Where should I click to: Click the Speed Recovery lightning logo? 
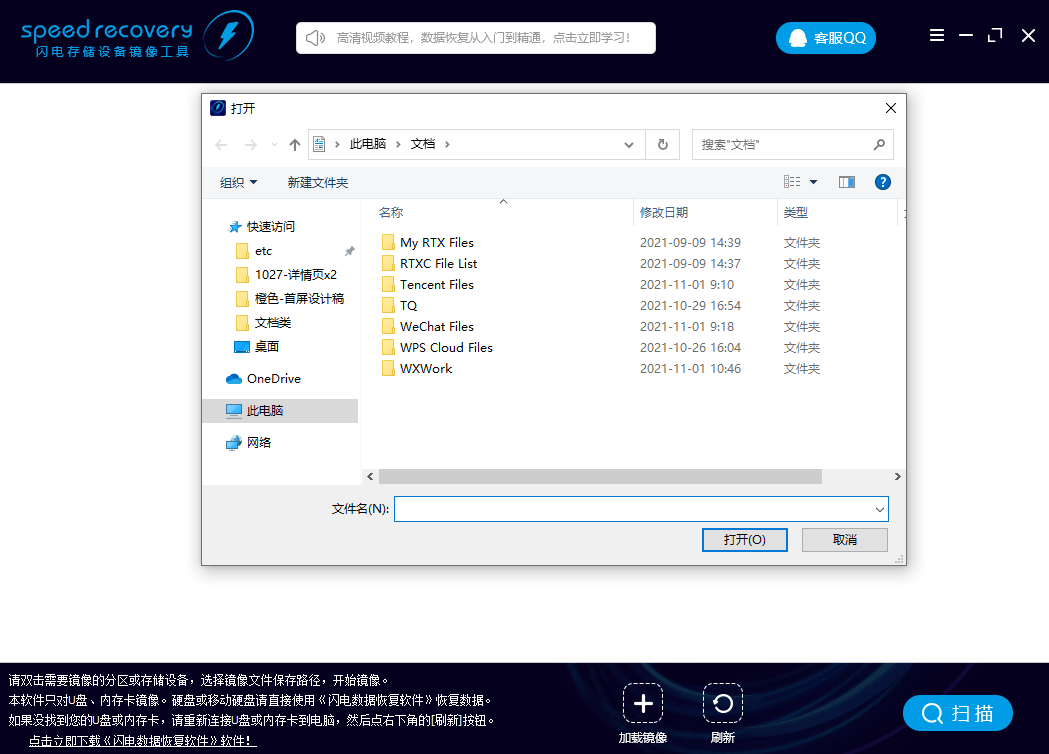tap(228, 35)
